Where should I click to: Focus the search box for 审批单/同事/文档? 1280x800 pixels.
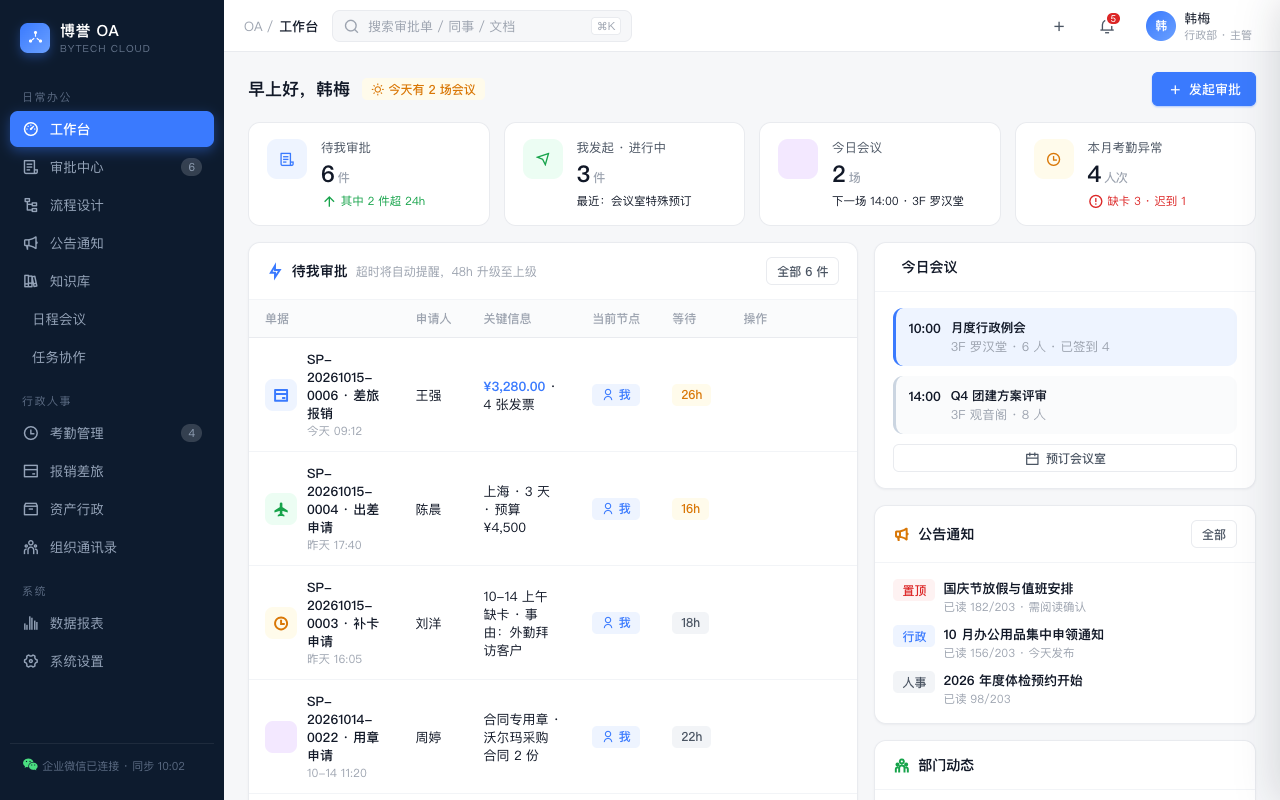point(482,26)
